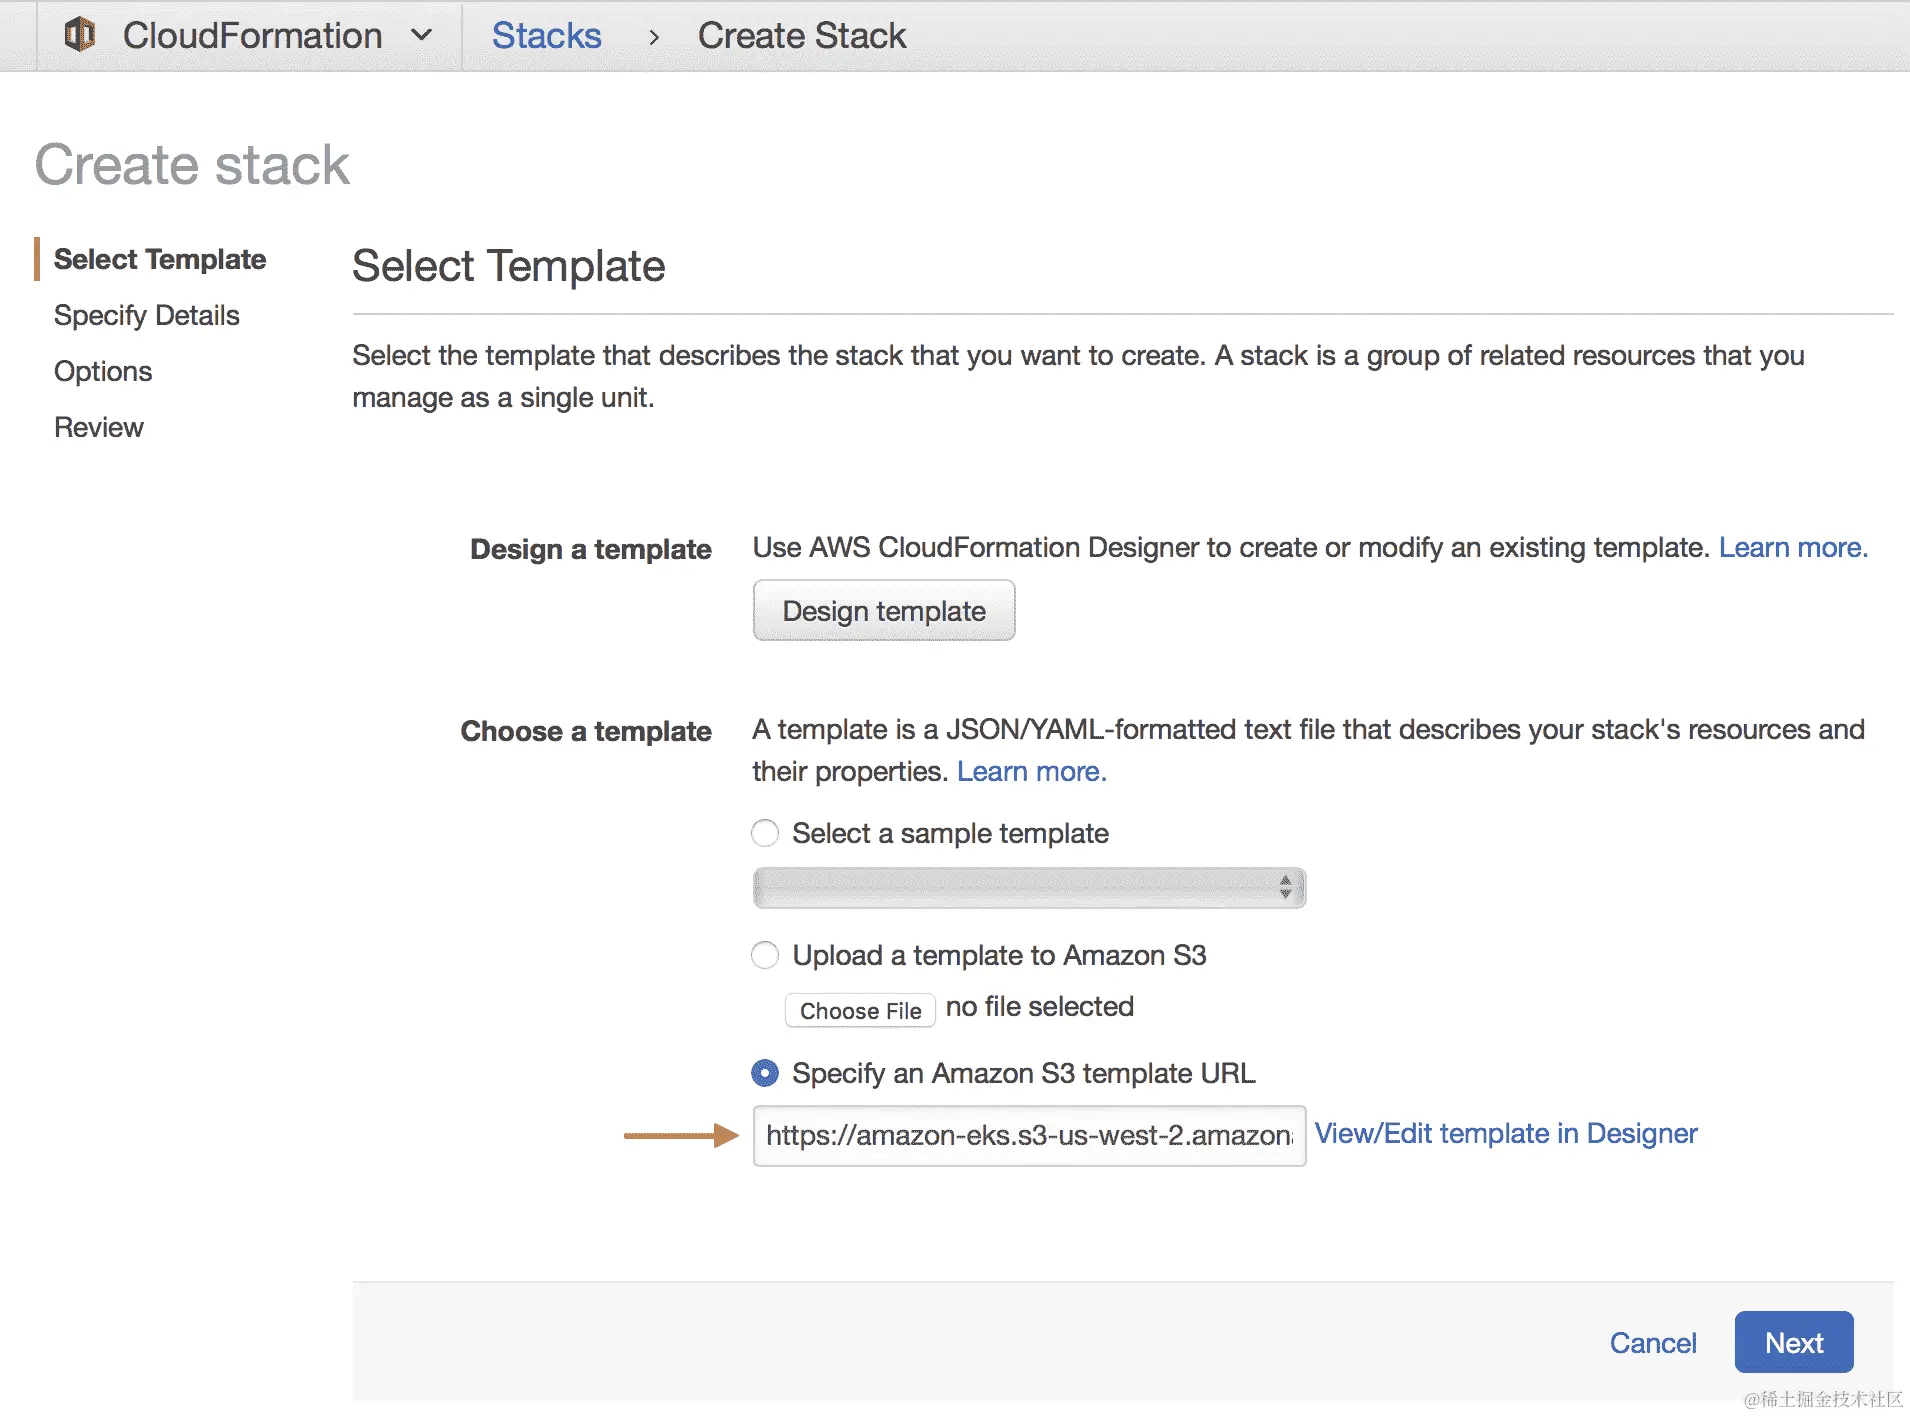Open the Stacks breadcrumb link
This screenshot has height=1416, width=1910.
pos(546,36)
